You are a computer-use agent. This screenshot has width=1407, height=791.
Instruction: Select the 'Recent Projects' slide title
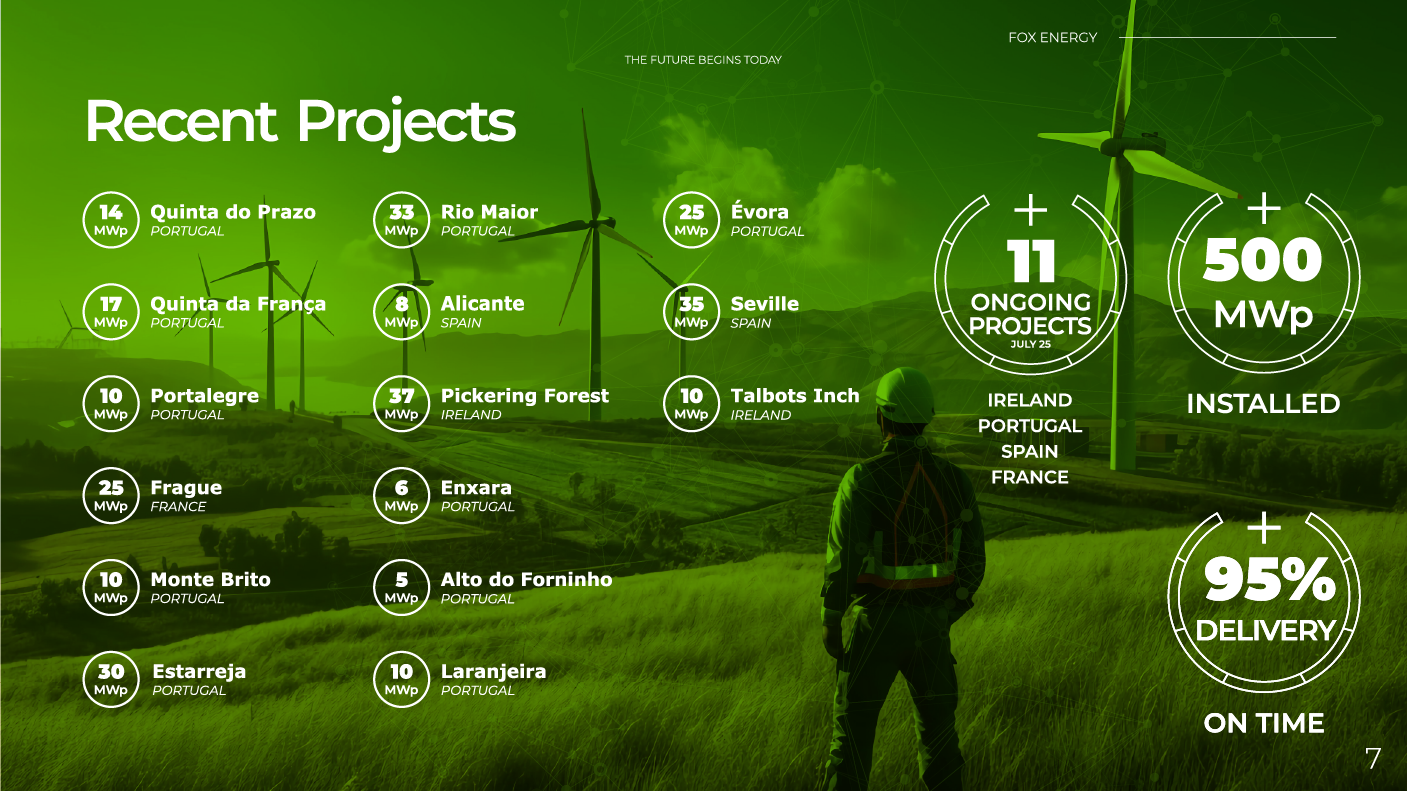[x=300, y=122]
